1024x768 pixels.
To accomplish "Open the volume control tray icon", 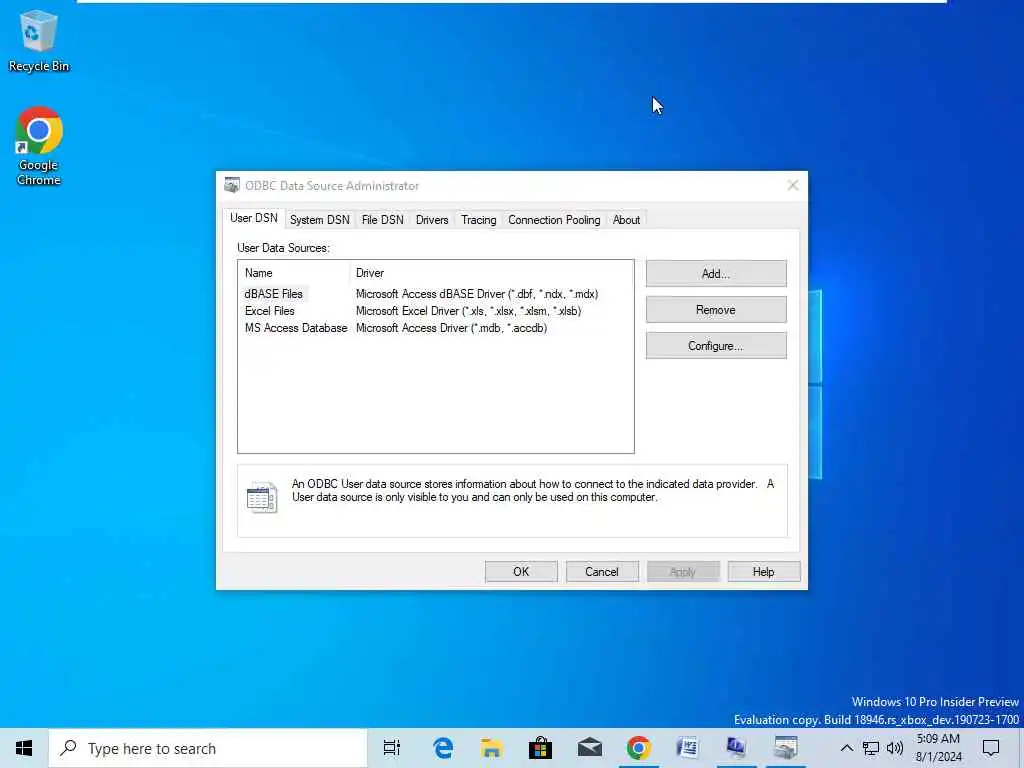I will 895,748.
